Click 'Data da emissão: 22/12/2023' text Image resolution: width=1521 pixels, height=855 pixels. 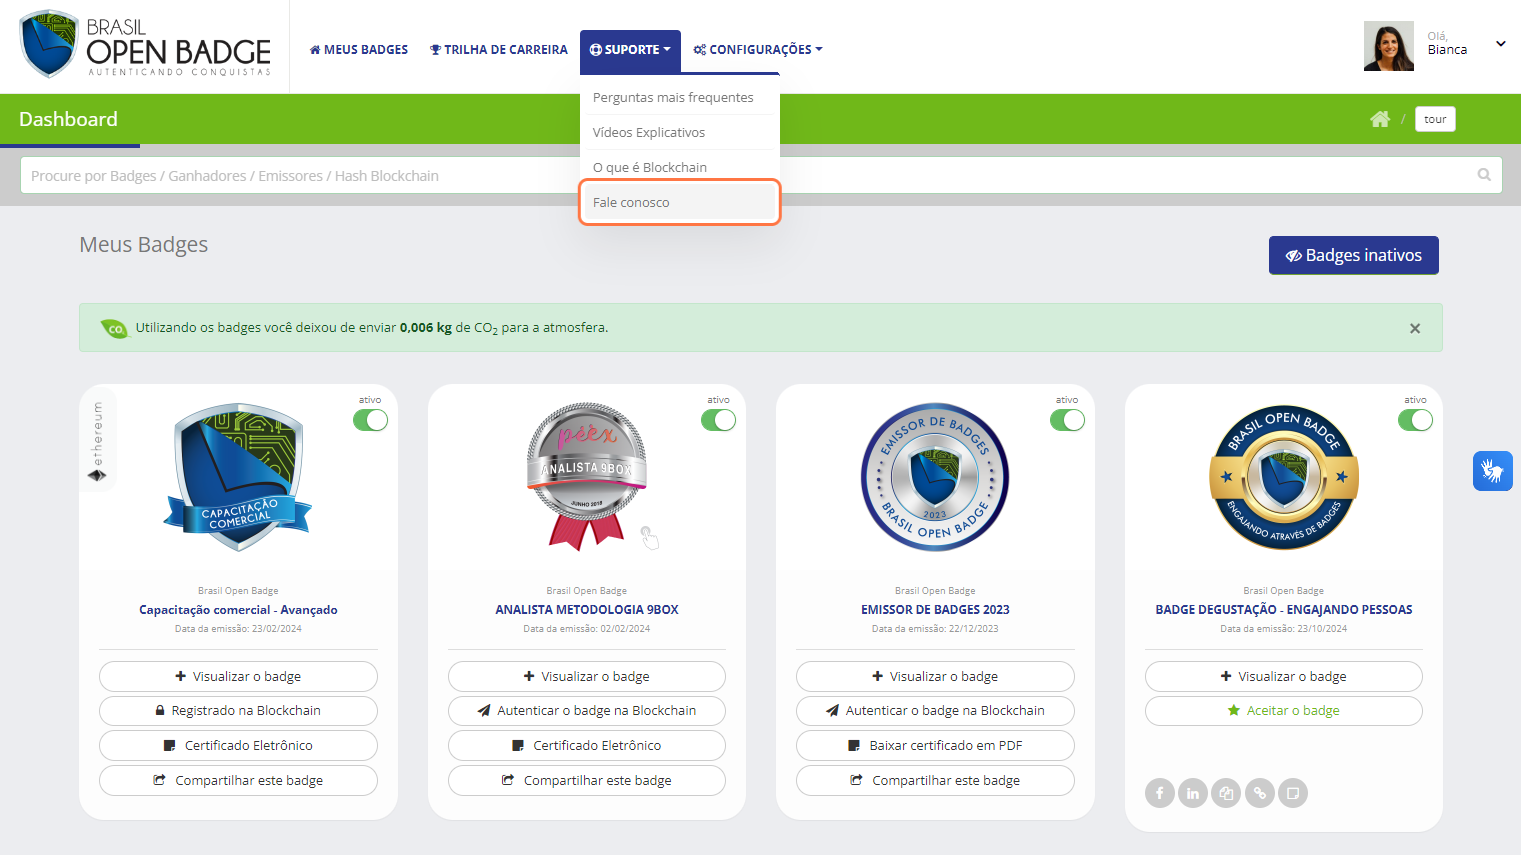click(935, 629)
